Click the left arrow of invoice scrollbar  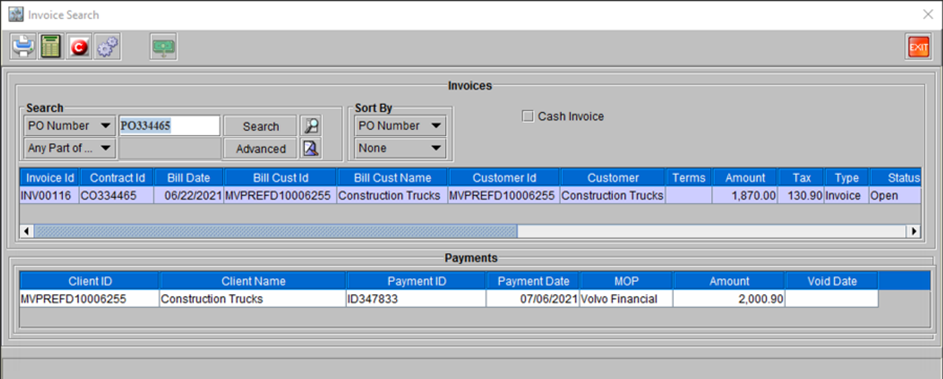26,231
